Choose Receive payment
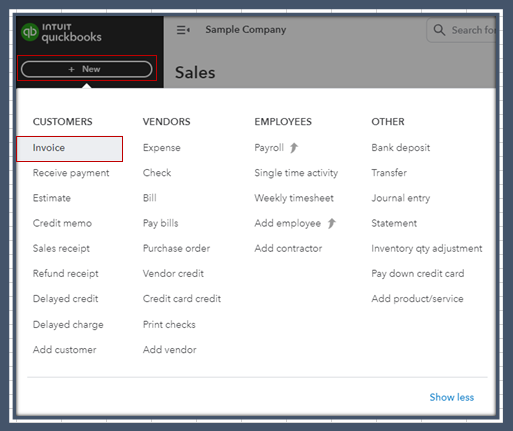513x431 pixels. 71,173
